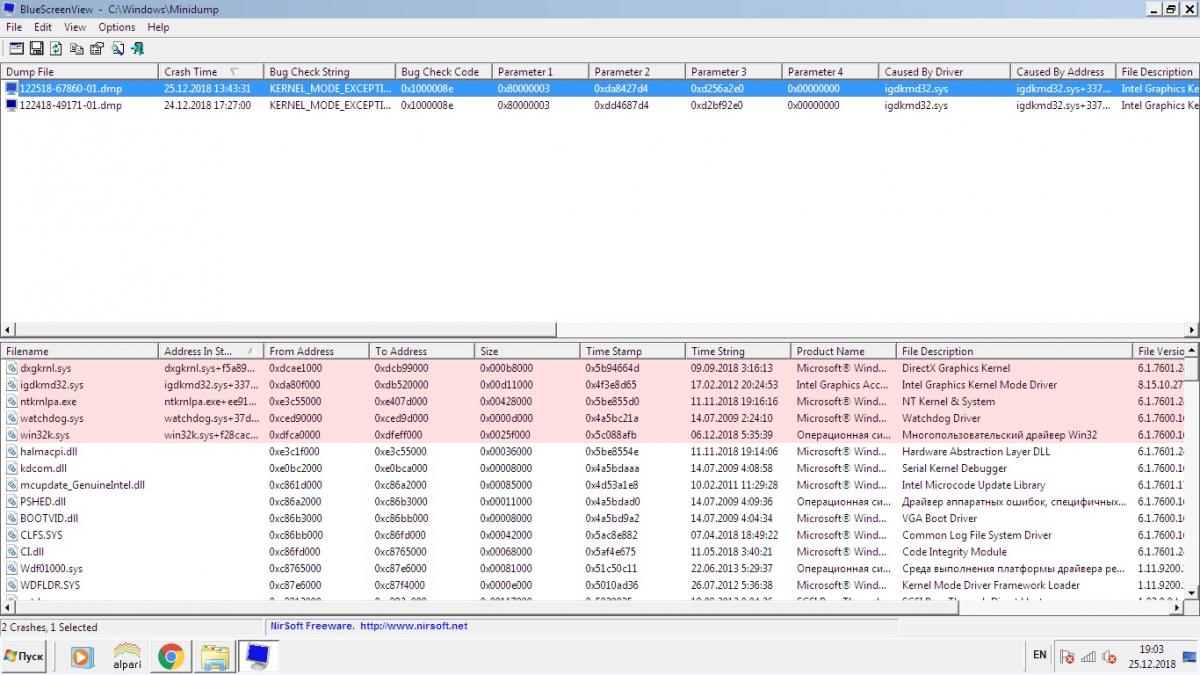Open Google Chrome from the taskbar
Image resolution: width=1200 pixels, height=675 pixels.
[170, 656]
